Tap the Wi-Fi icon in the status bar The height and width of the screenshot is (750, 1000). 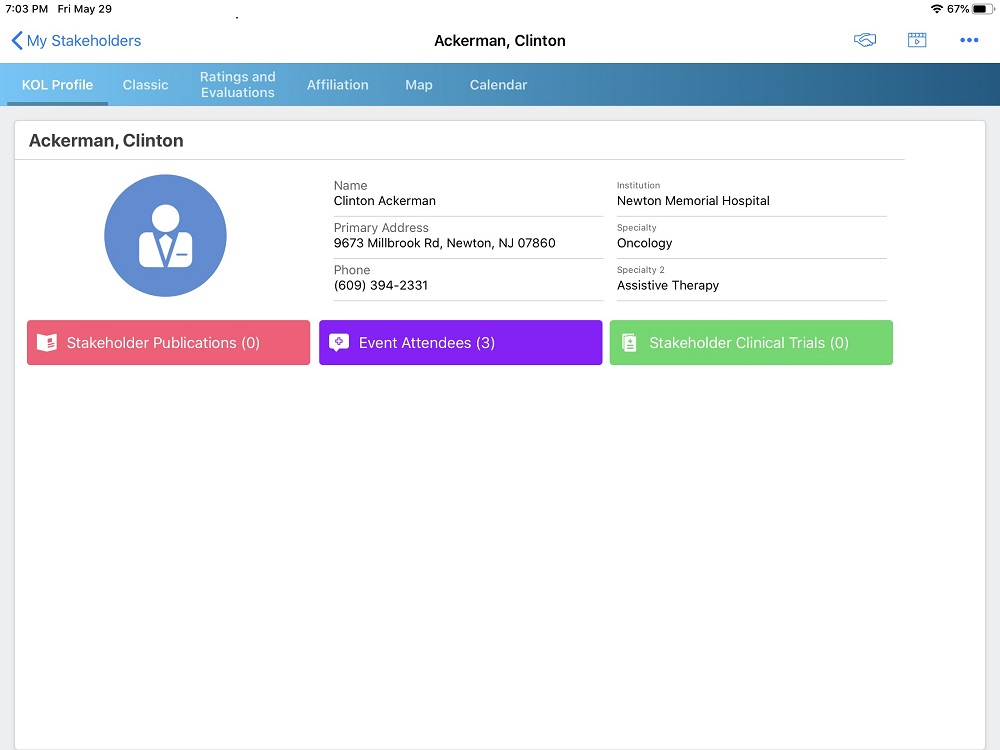coord(936,9)
